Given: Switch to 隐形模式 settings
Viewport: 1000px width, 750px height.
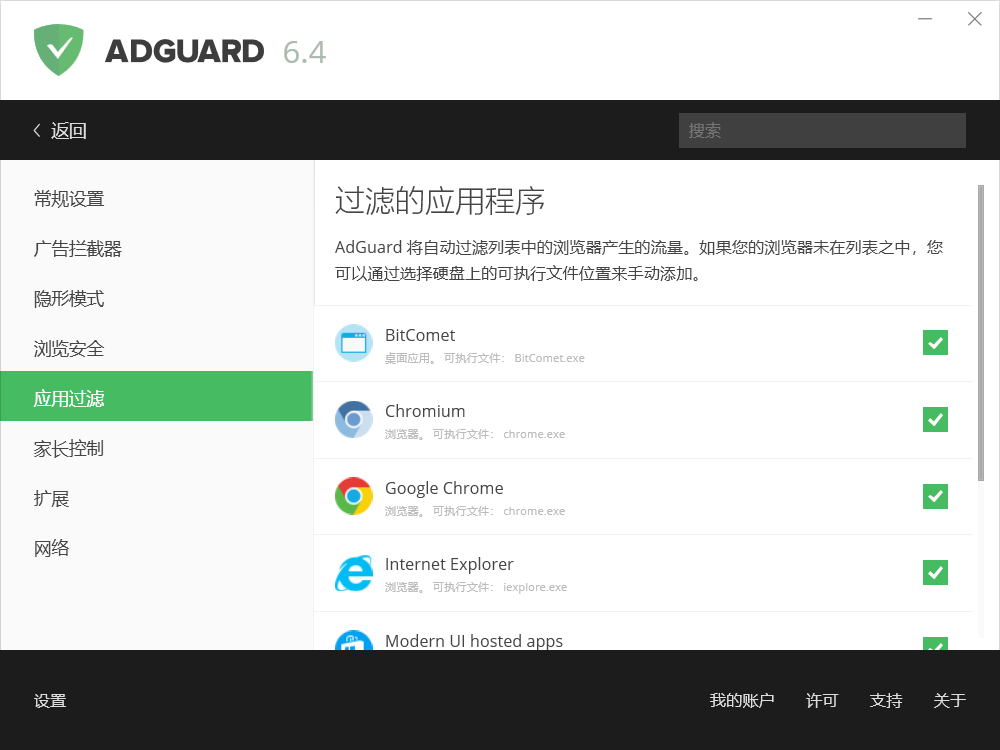Looking at the screenshot, I should tap(157, 298).
